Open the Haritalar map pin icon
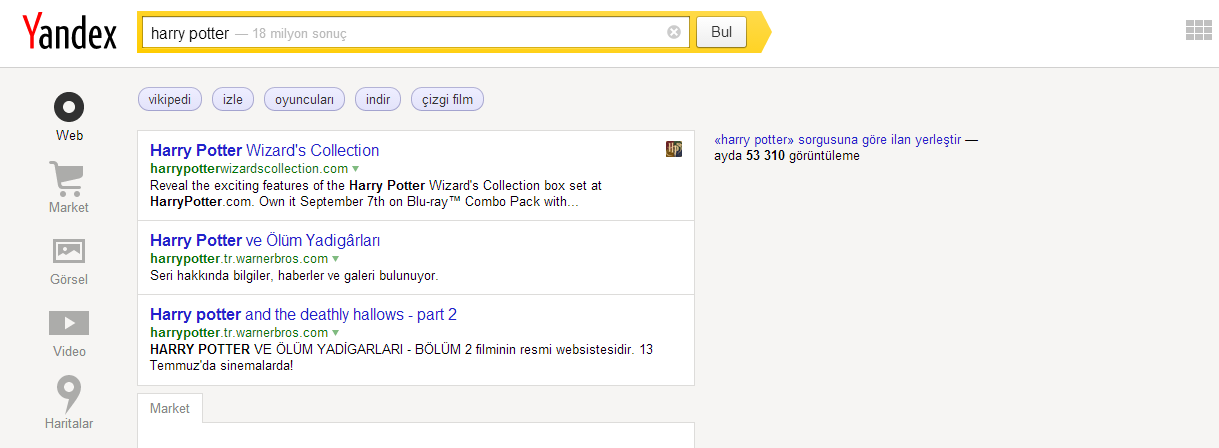 pyautogui.click(x=69, y=394)
